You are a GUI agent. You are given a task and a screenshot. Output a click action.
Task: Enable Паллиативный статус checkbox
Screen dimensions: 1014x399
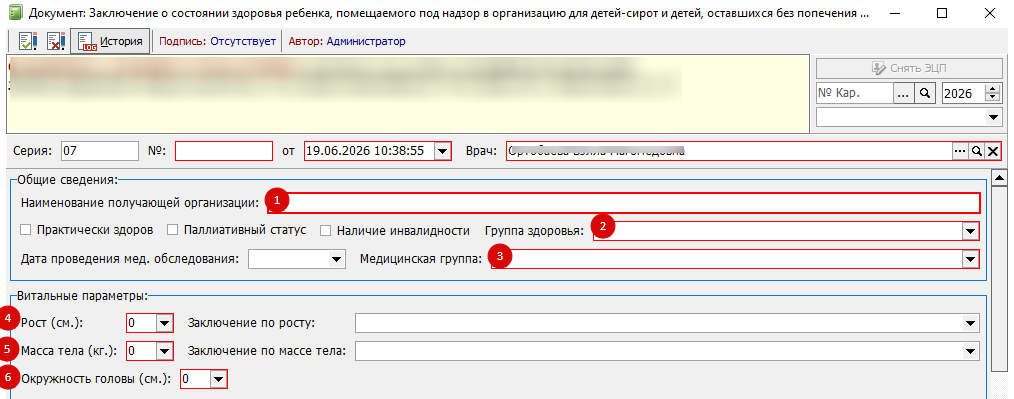pos(173,230)
